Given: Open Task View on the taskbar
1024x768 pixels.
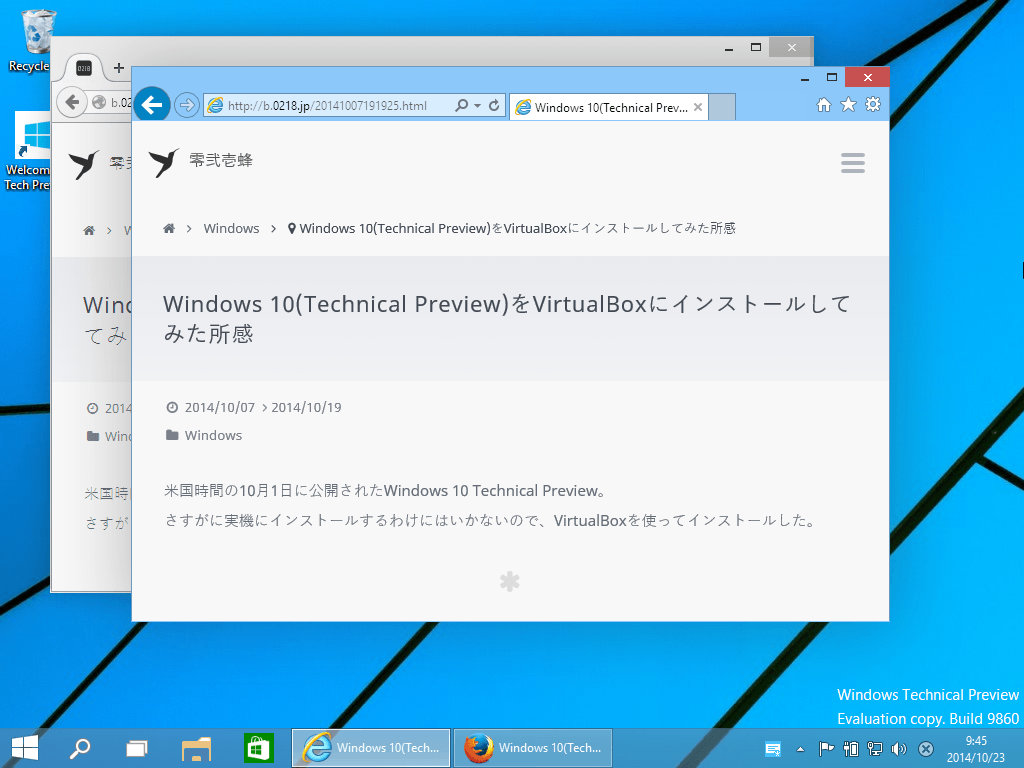Looking at the screenshot, I should pyautogui.click(x=136, y=748).
